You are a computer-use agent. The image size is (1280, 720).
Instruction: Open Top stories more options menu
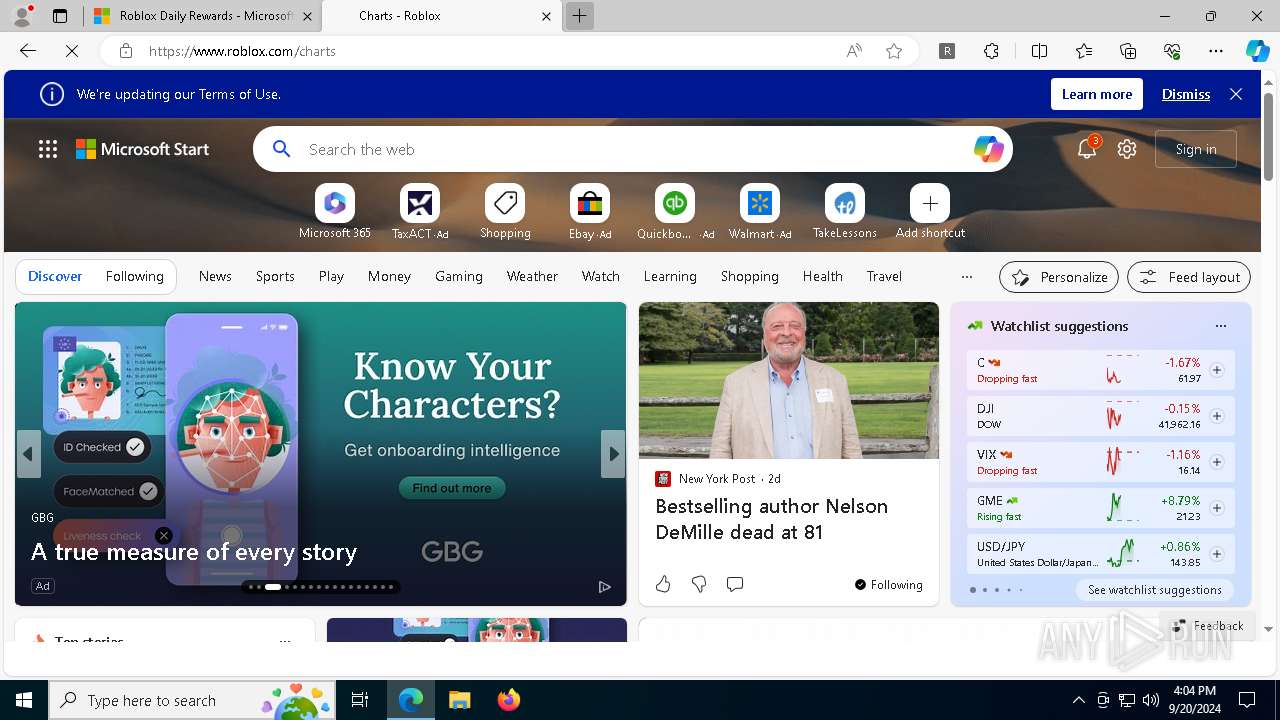tap(285, 639)
